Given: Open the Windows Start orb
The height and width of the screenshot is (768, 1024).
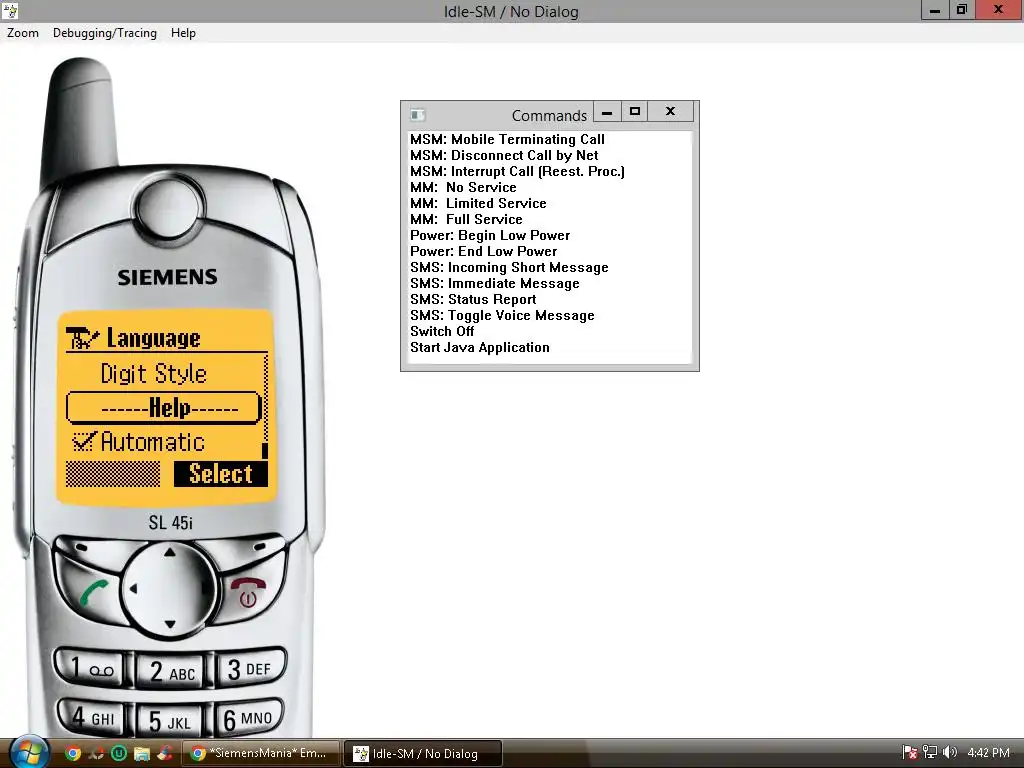Looking at the screenshot, I should [29, 753].
